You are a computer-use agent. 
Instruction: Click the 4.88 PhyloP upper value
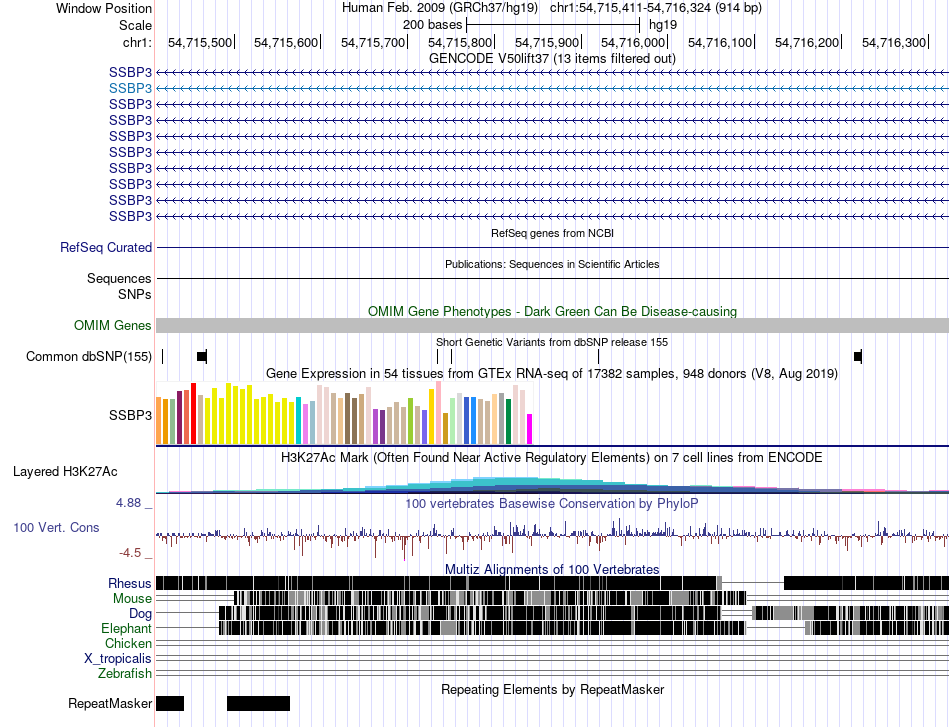(128, 503)
